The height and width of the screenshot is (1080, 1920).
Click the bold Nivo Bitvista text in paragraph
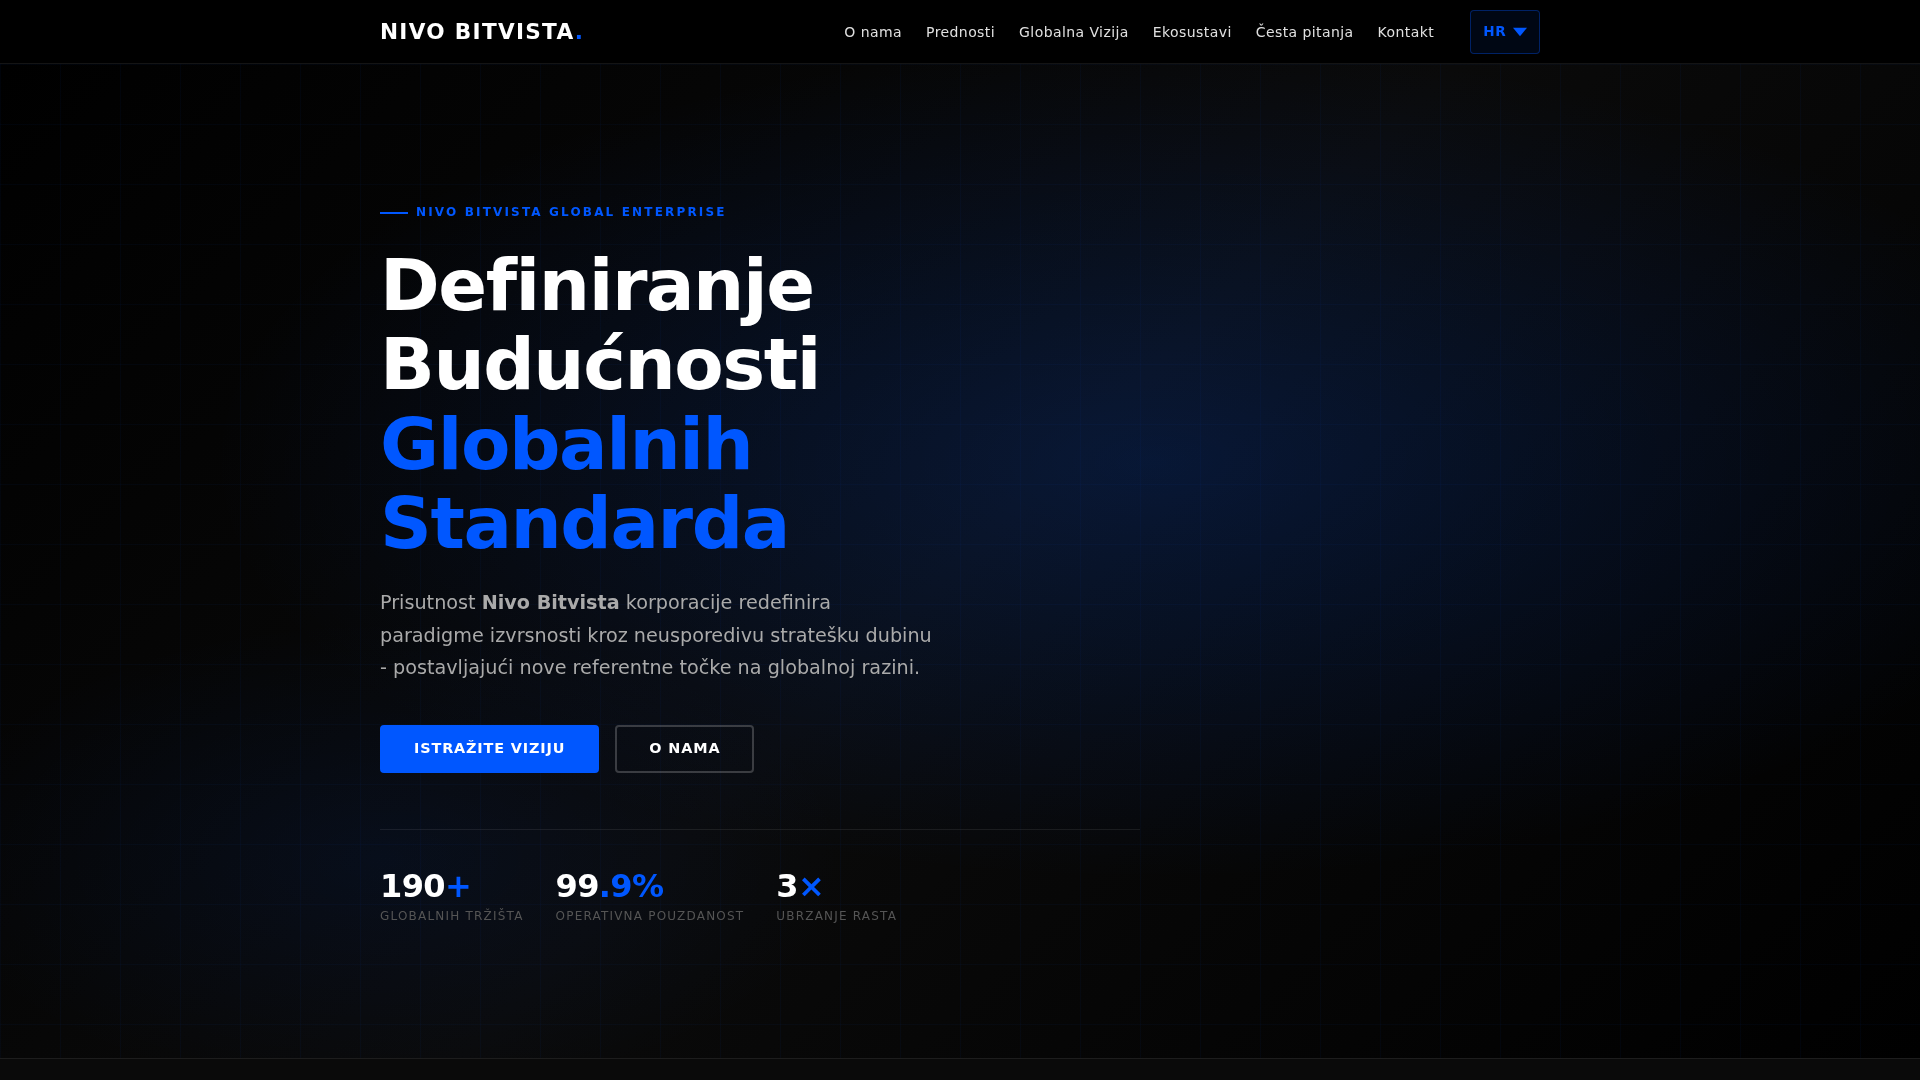coord(550,603)
